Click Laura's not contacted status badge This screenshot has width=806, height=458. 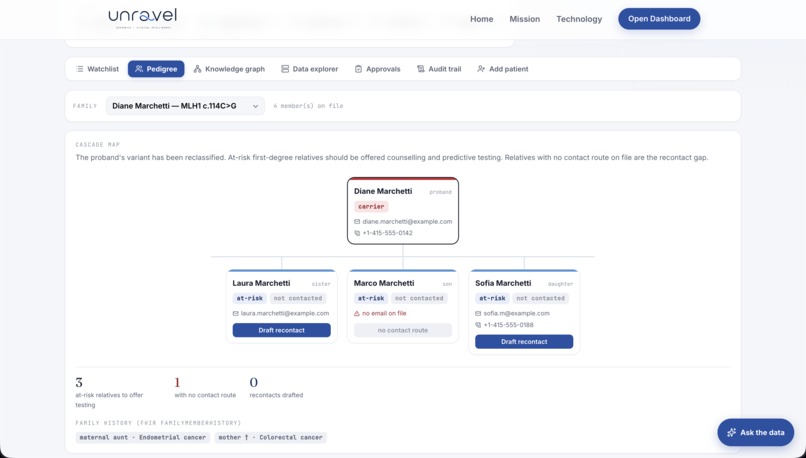pos(298,298)
